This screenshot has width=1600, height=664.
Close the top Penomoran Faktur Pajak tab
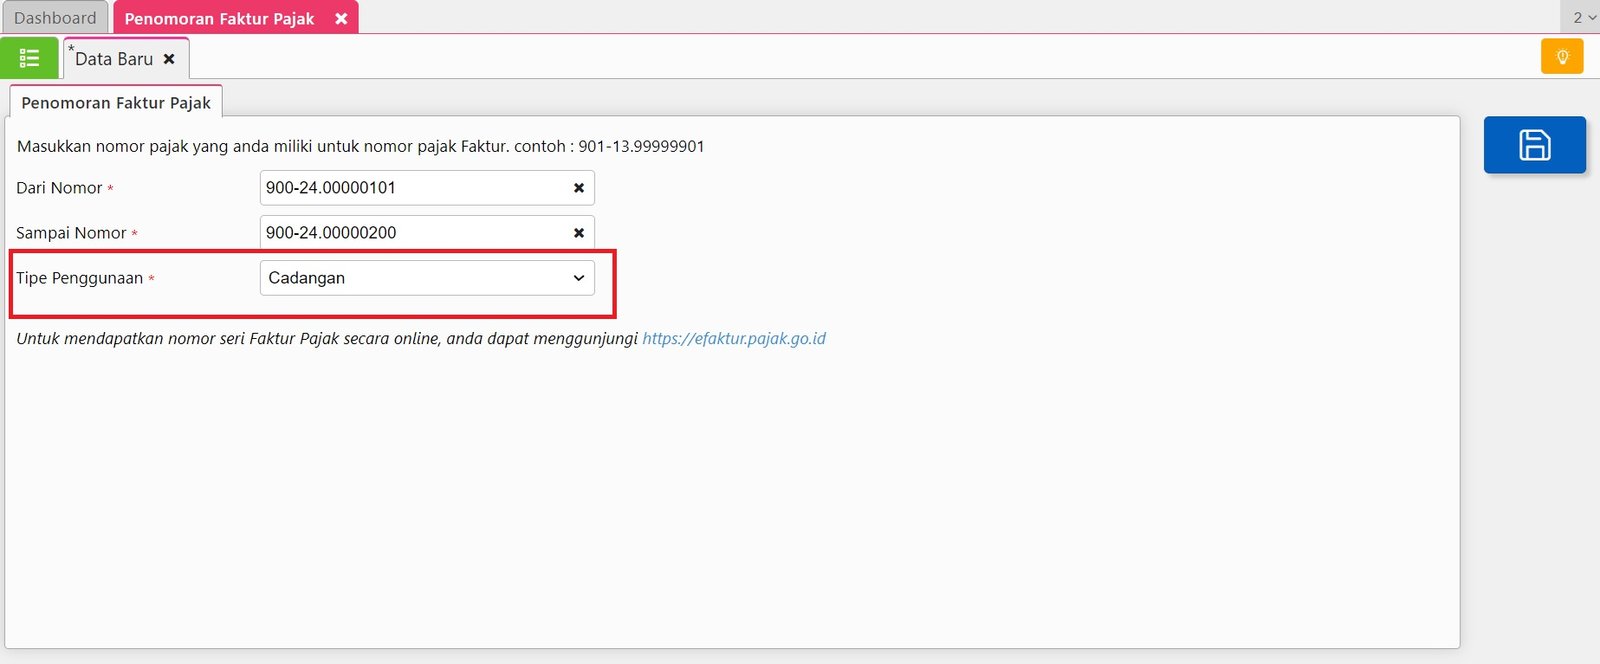click(x=341, y=19)
